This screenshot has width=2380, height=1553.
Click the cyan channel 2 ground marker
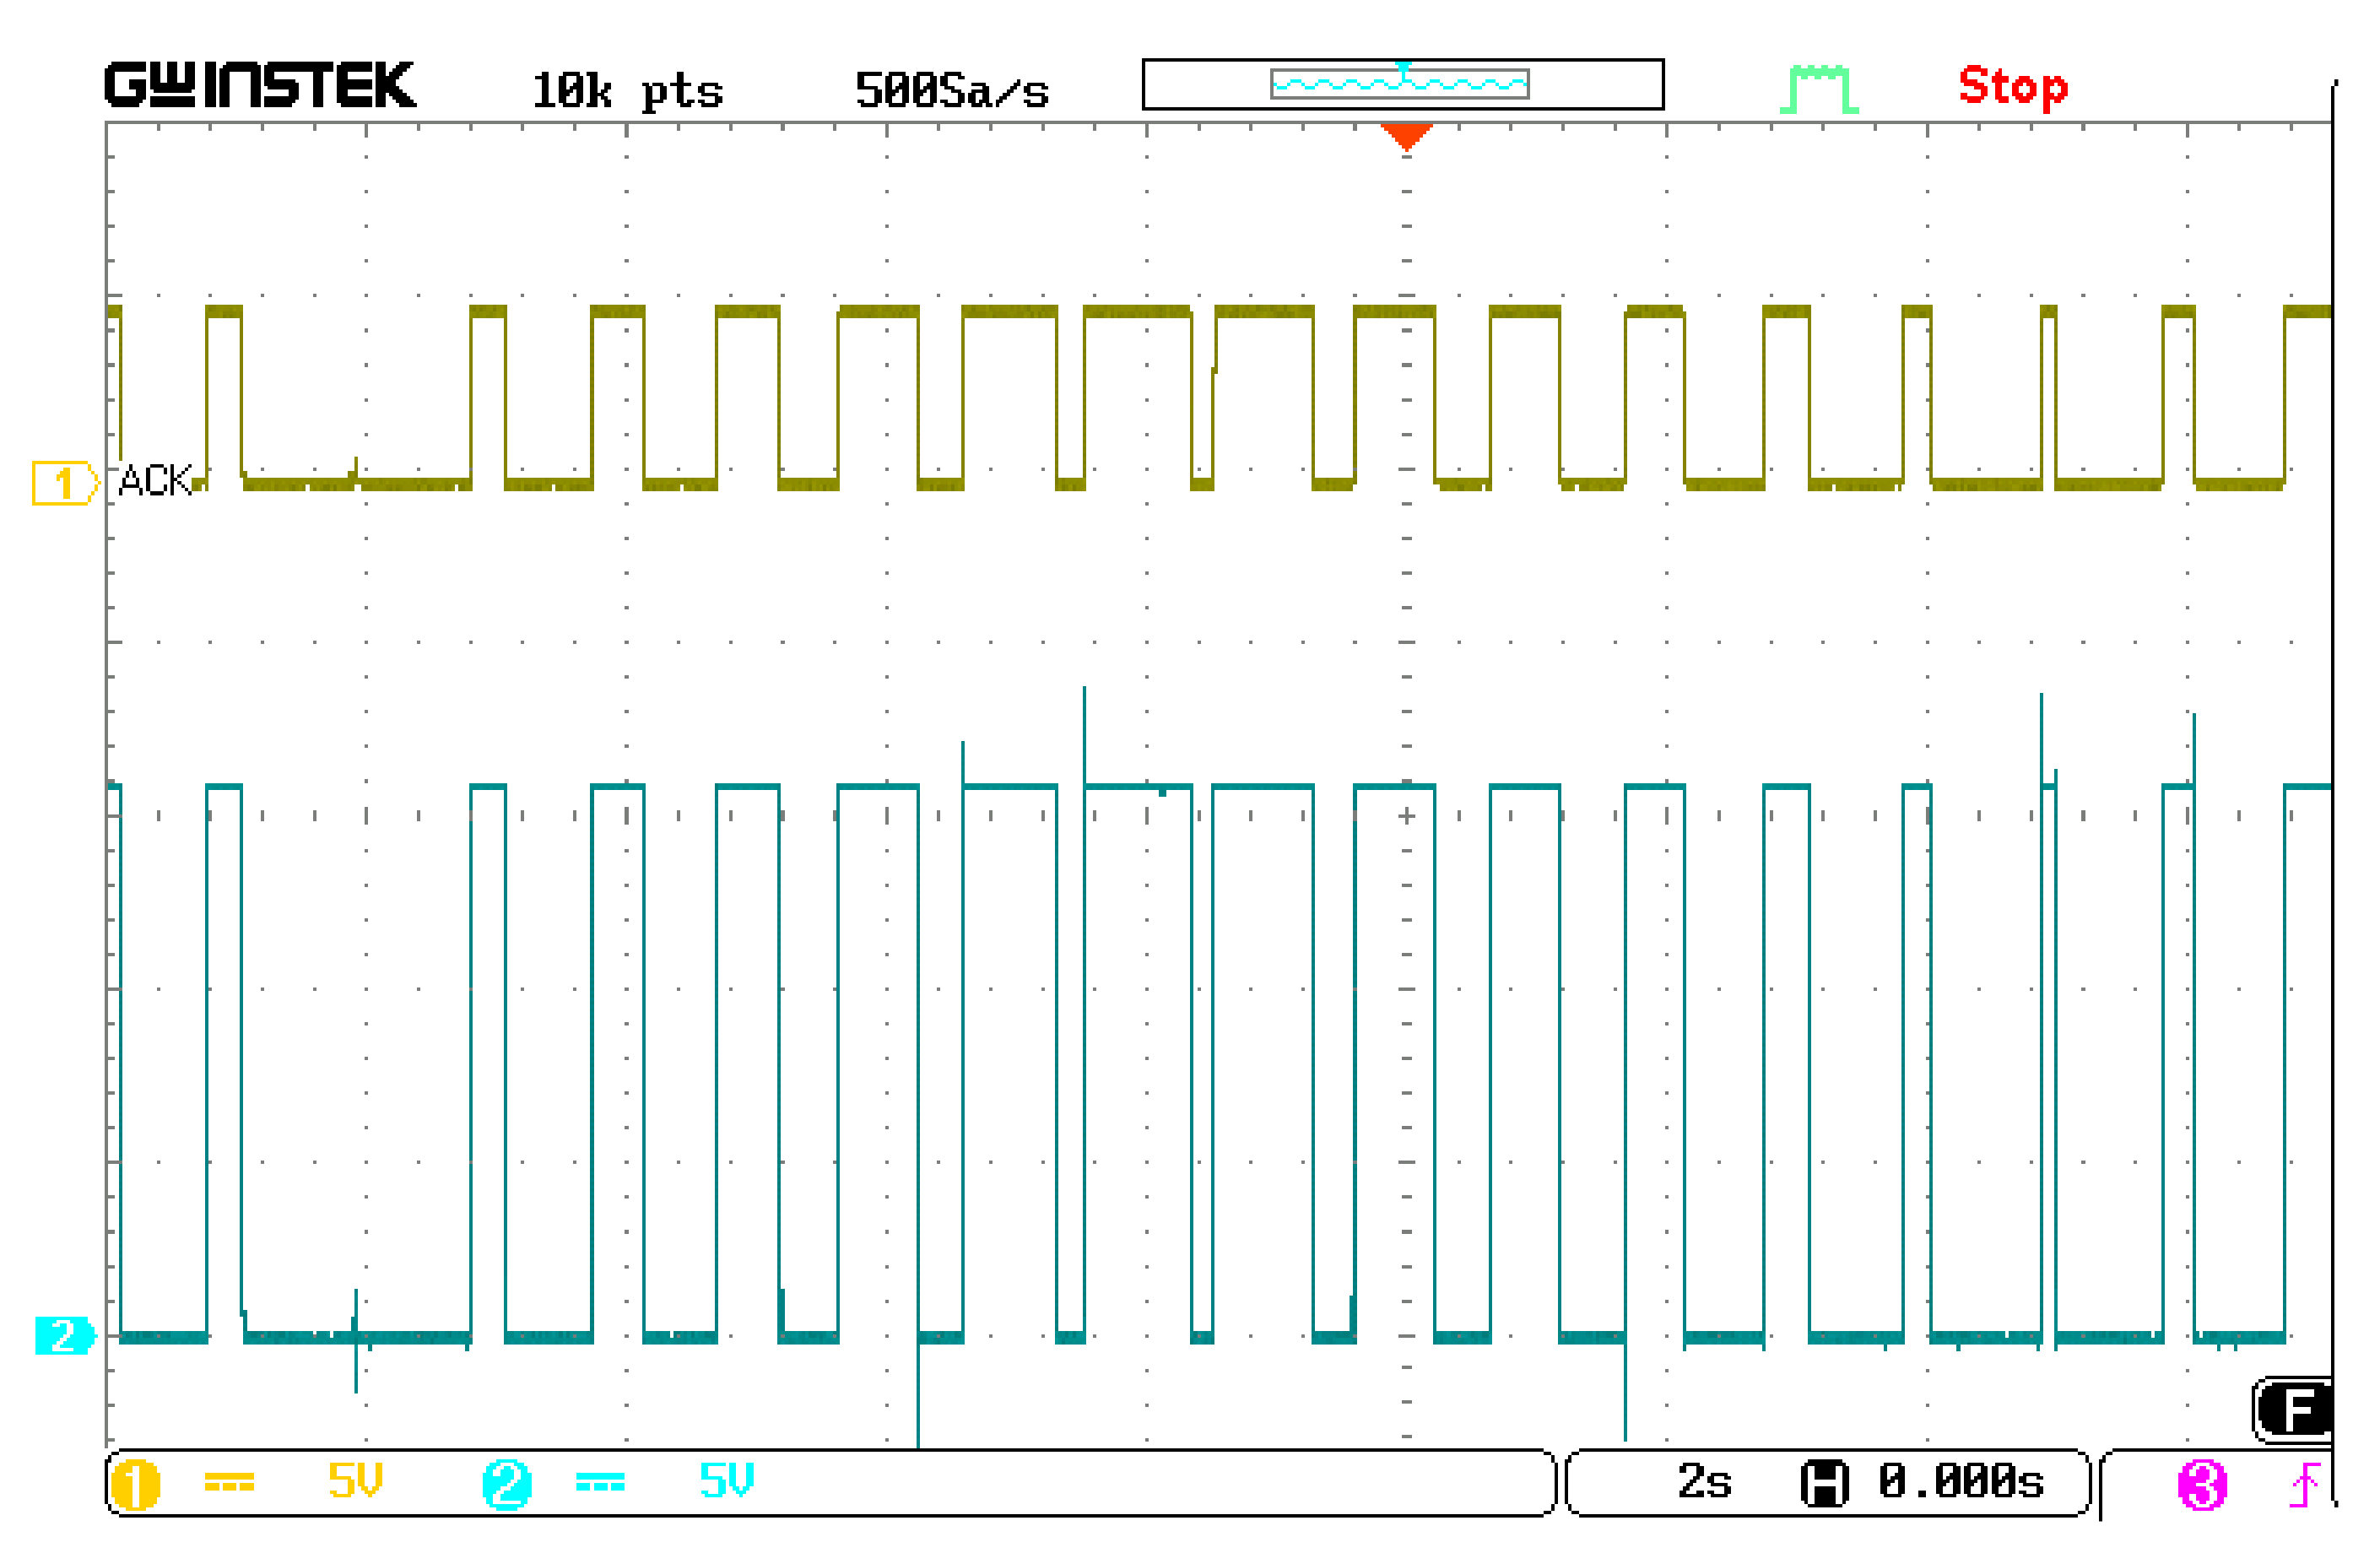[x=64, y=1336]
